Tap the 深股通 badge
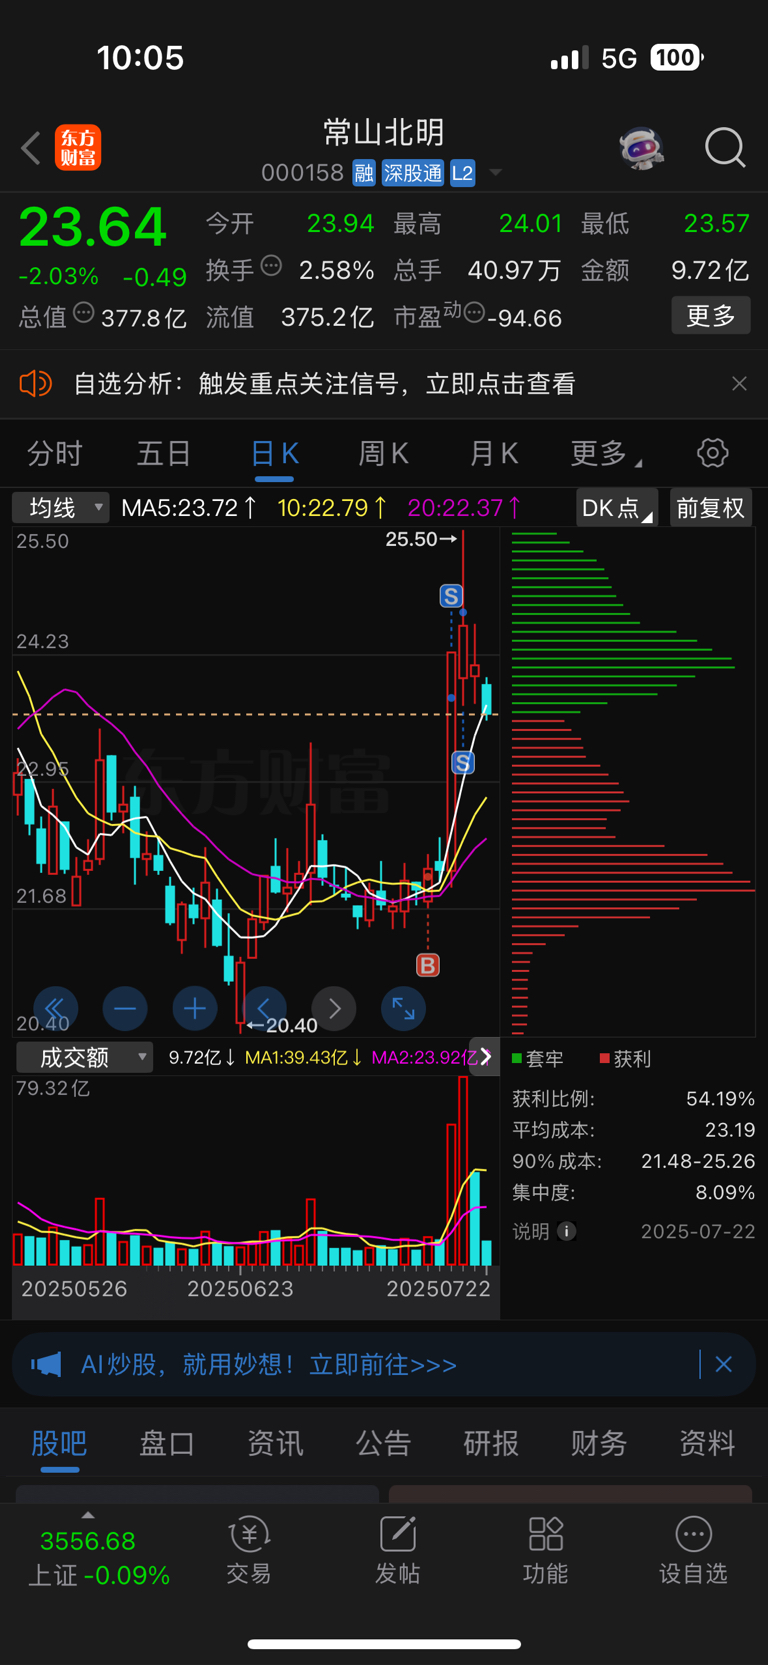Image resolution: width=769 pixels, height=1665 pixels. pos(413,173)
